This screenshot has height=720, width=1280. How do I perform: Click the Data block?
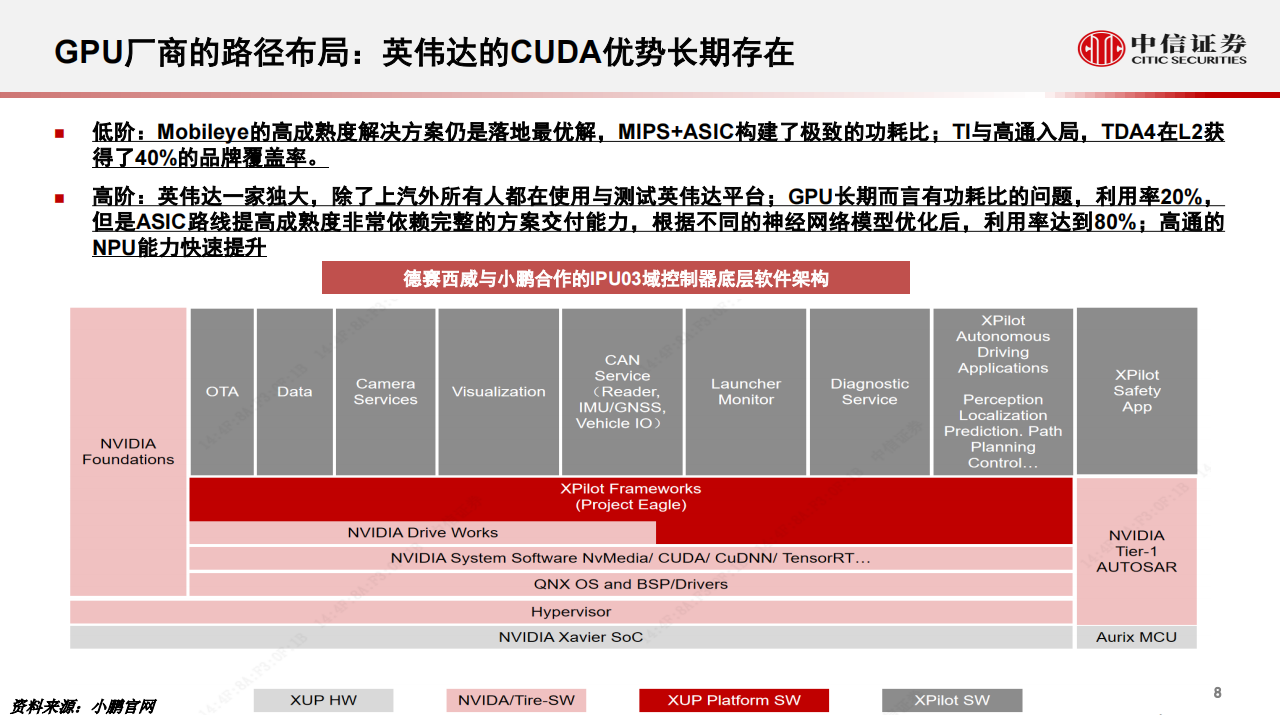295,392
